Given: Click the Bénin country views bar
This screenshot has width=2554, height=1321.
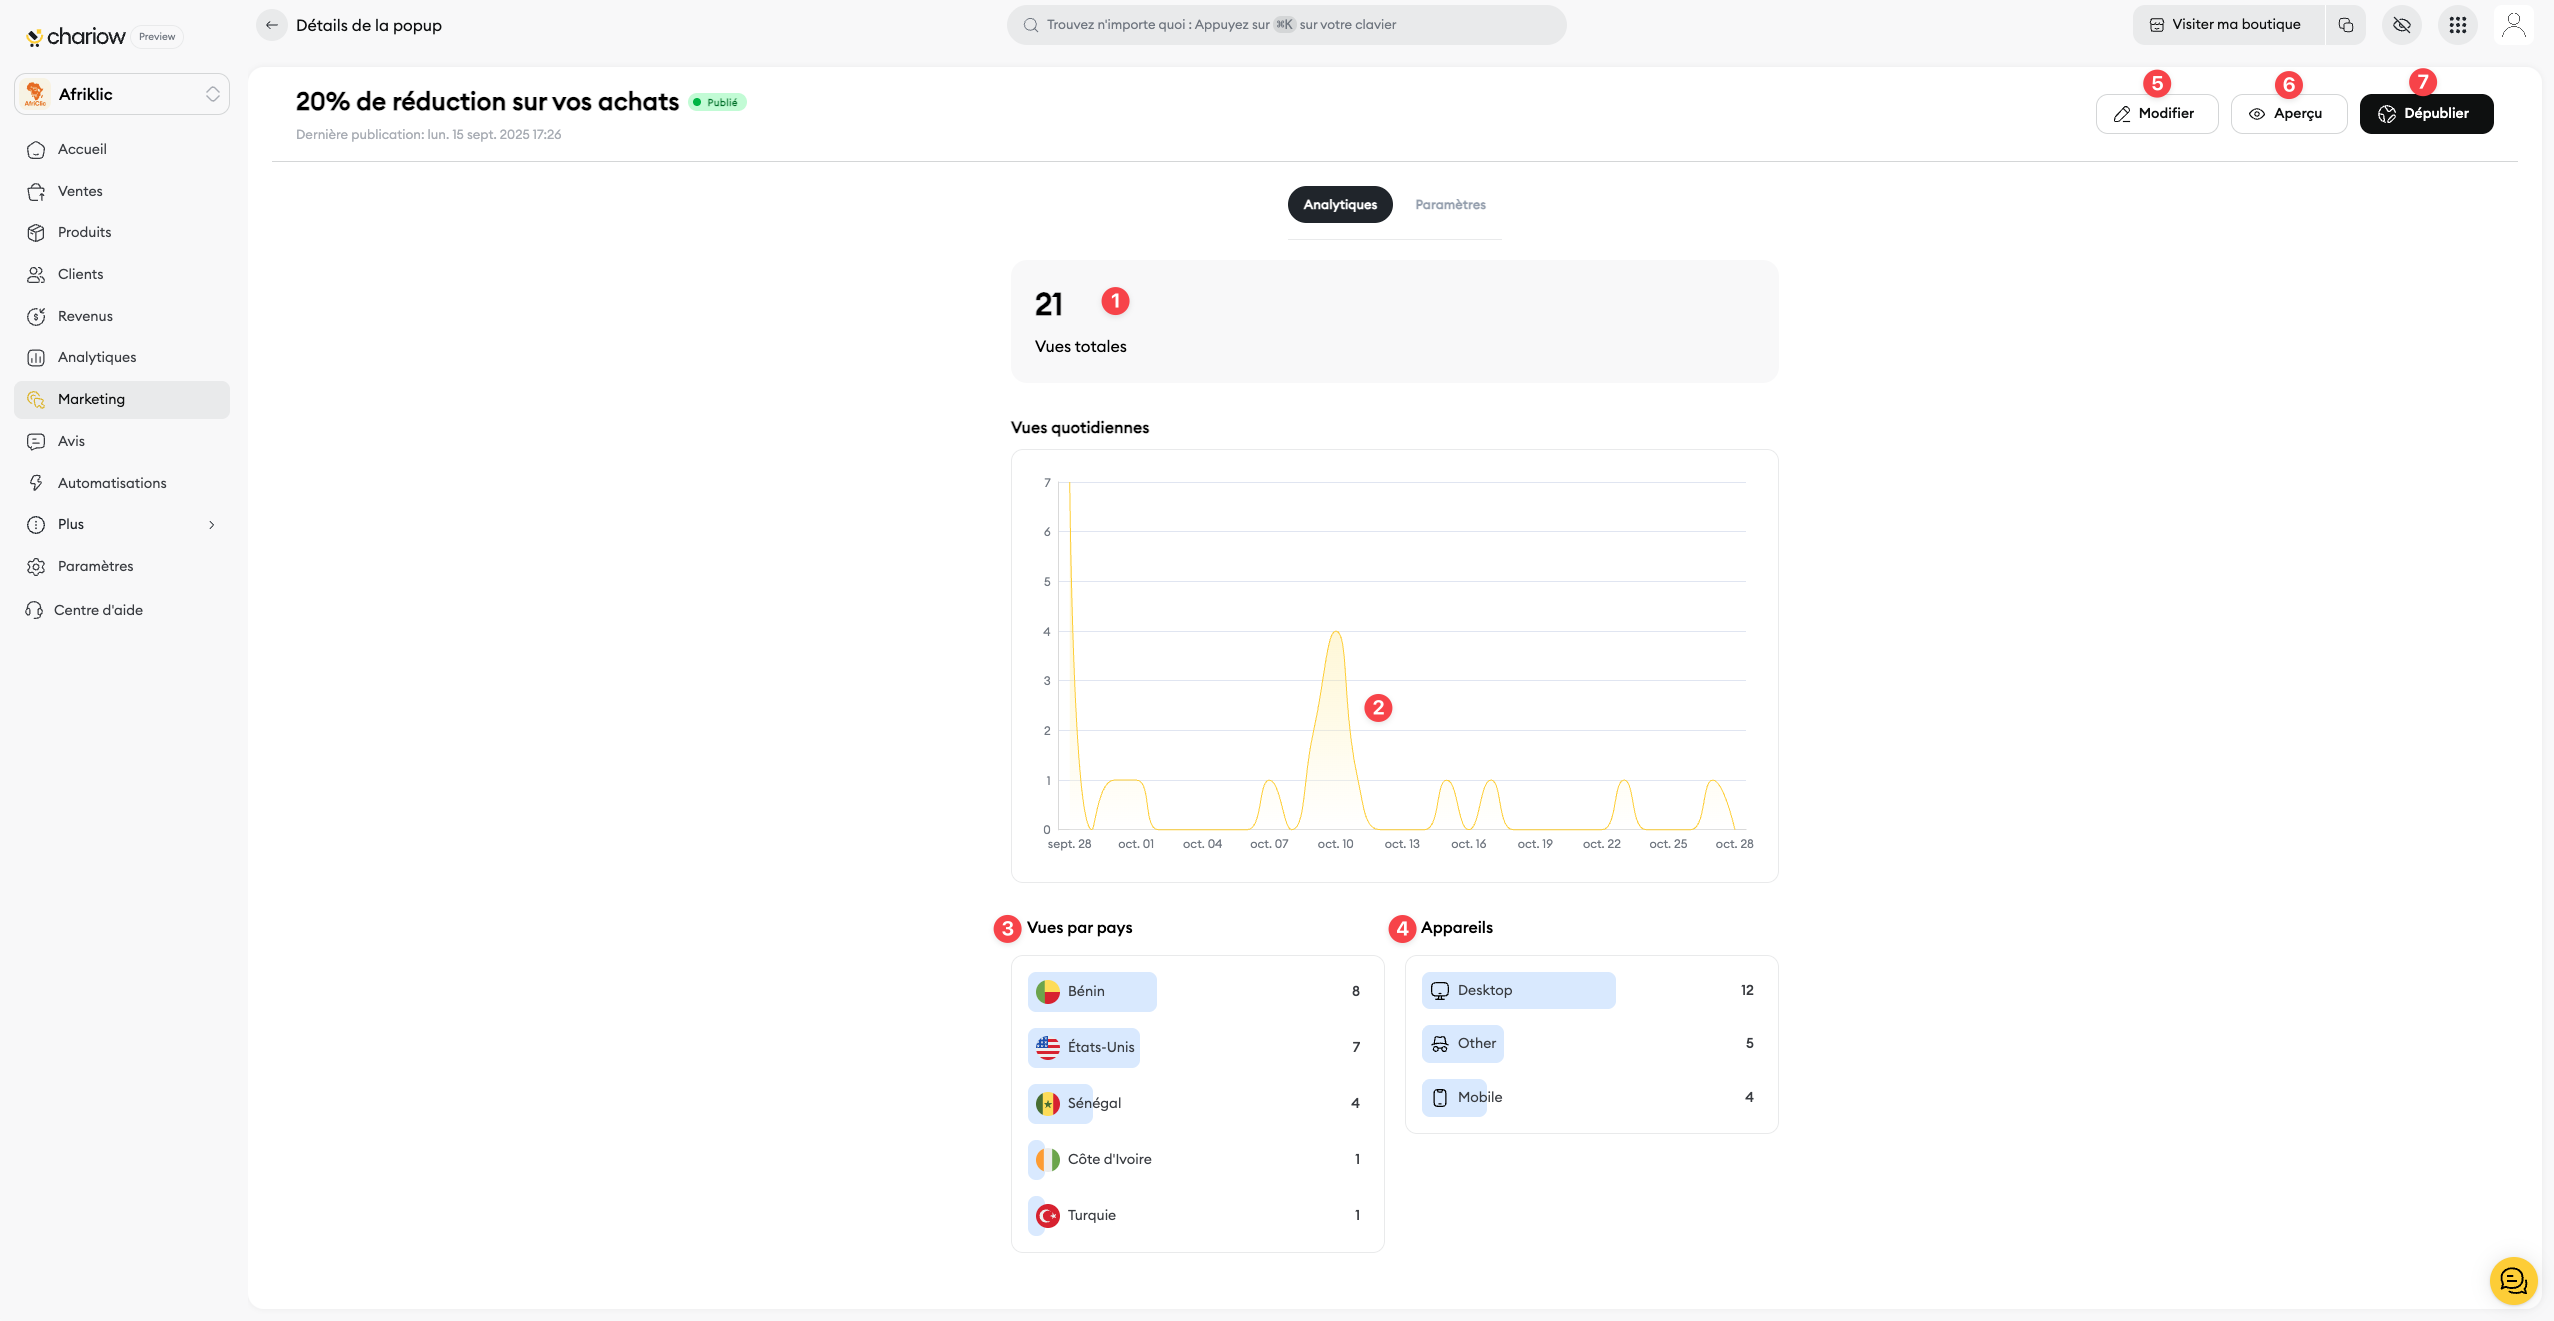Looking at the screenshot, I should [x=1092, y=991].
